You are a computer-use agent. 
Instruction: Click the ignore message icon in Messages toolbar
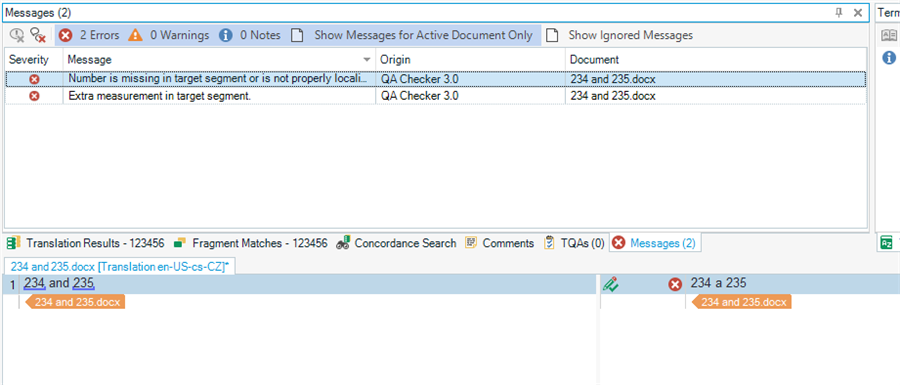(17, 36)
